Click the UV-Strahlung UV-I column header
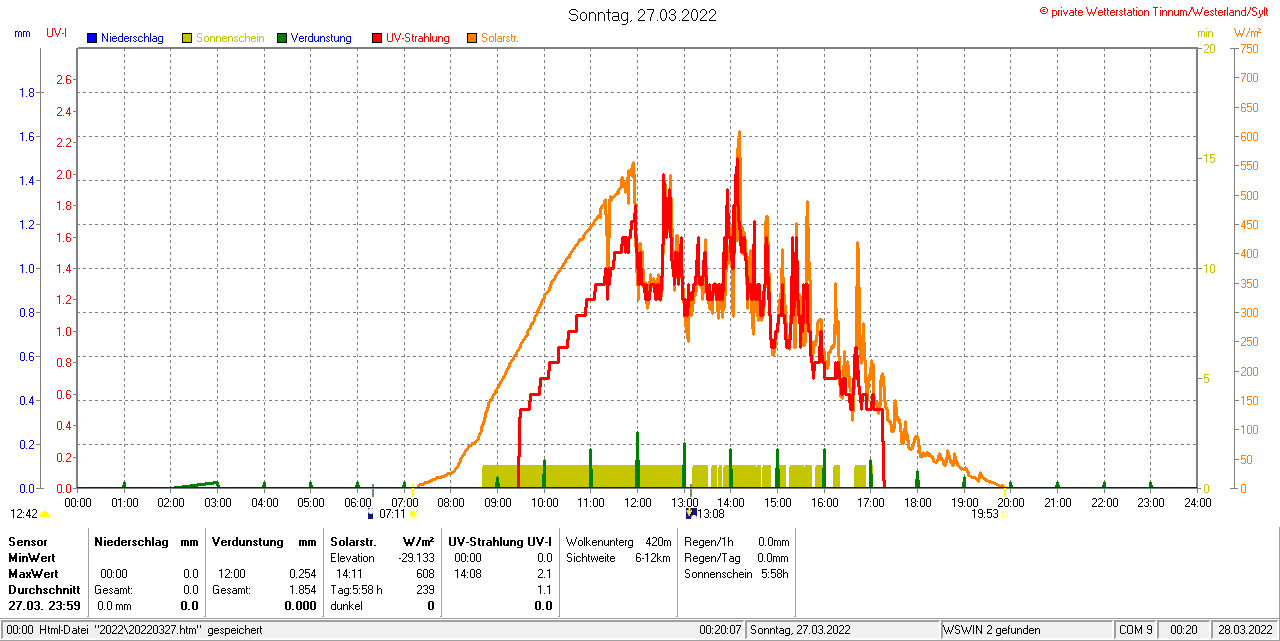Viewport: 1280px width, 641px height. [x=500, y=541]
